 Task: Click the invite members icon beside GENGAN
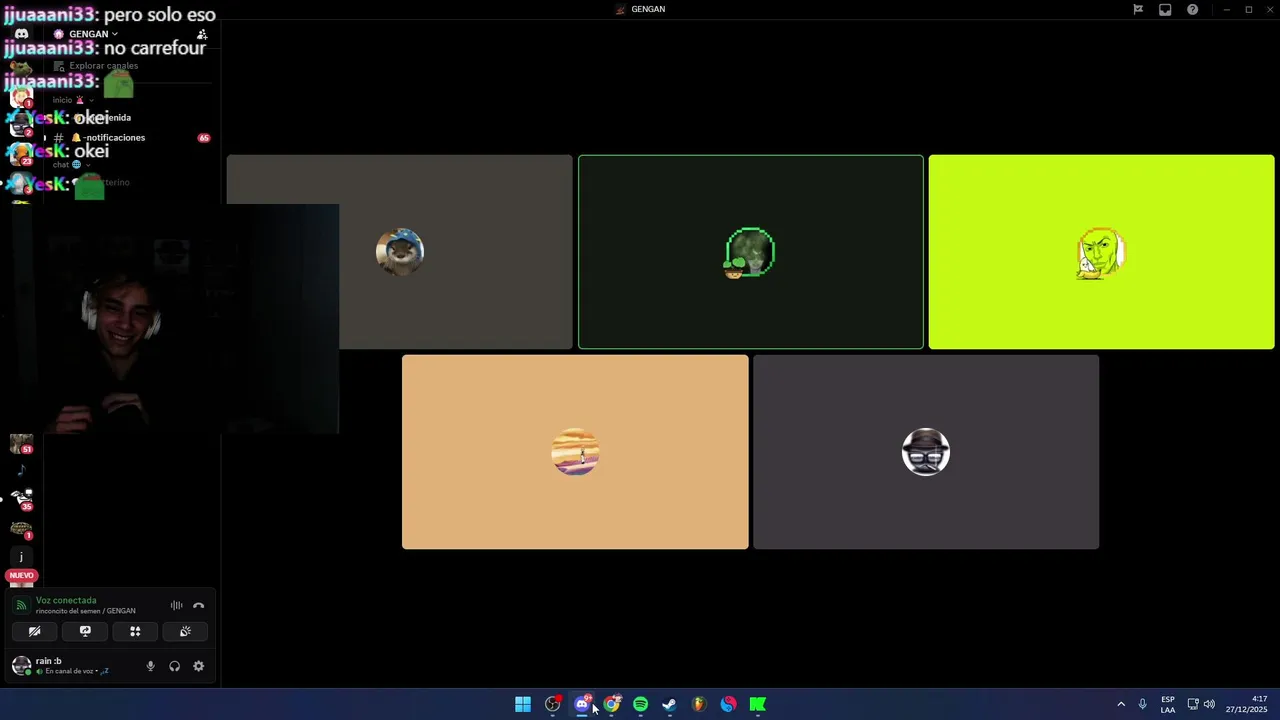click(202, 34)
